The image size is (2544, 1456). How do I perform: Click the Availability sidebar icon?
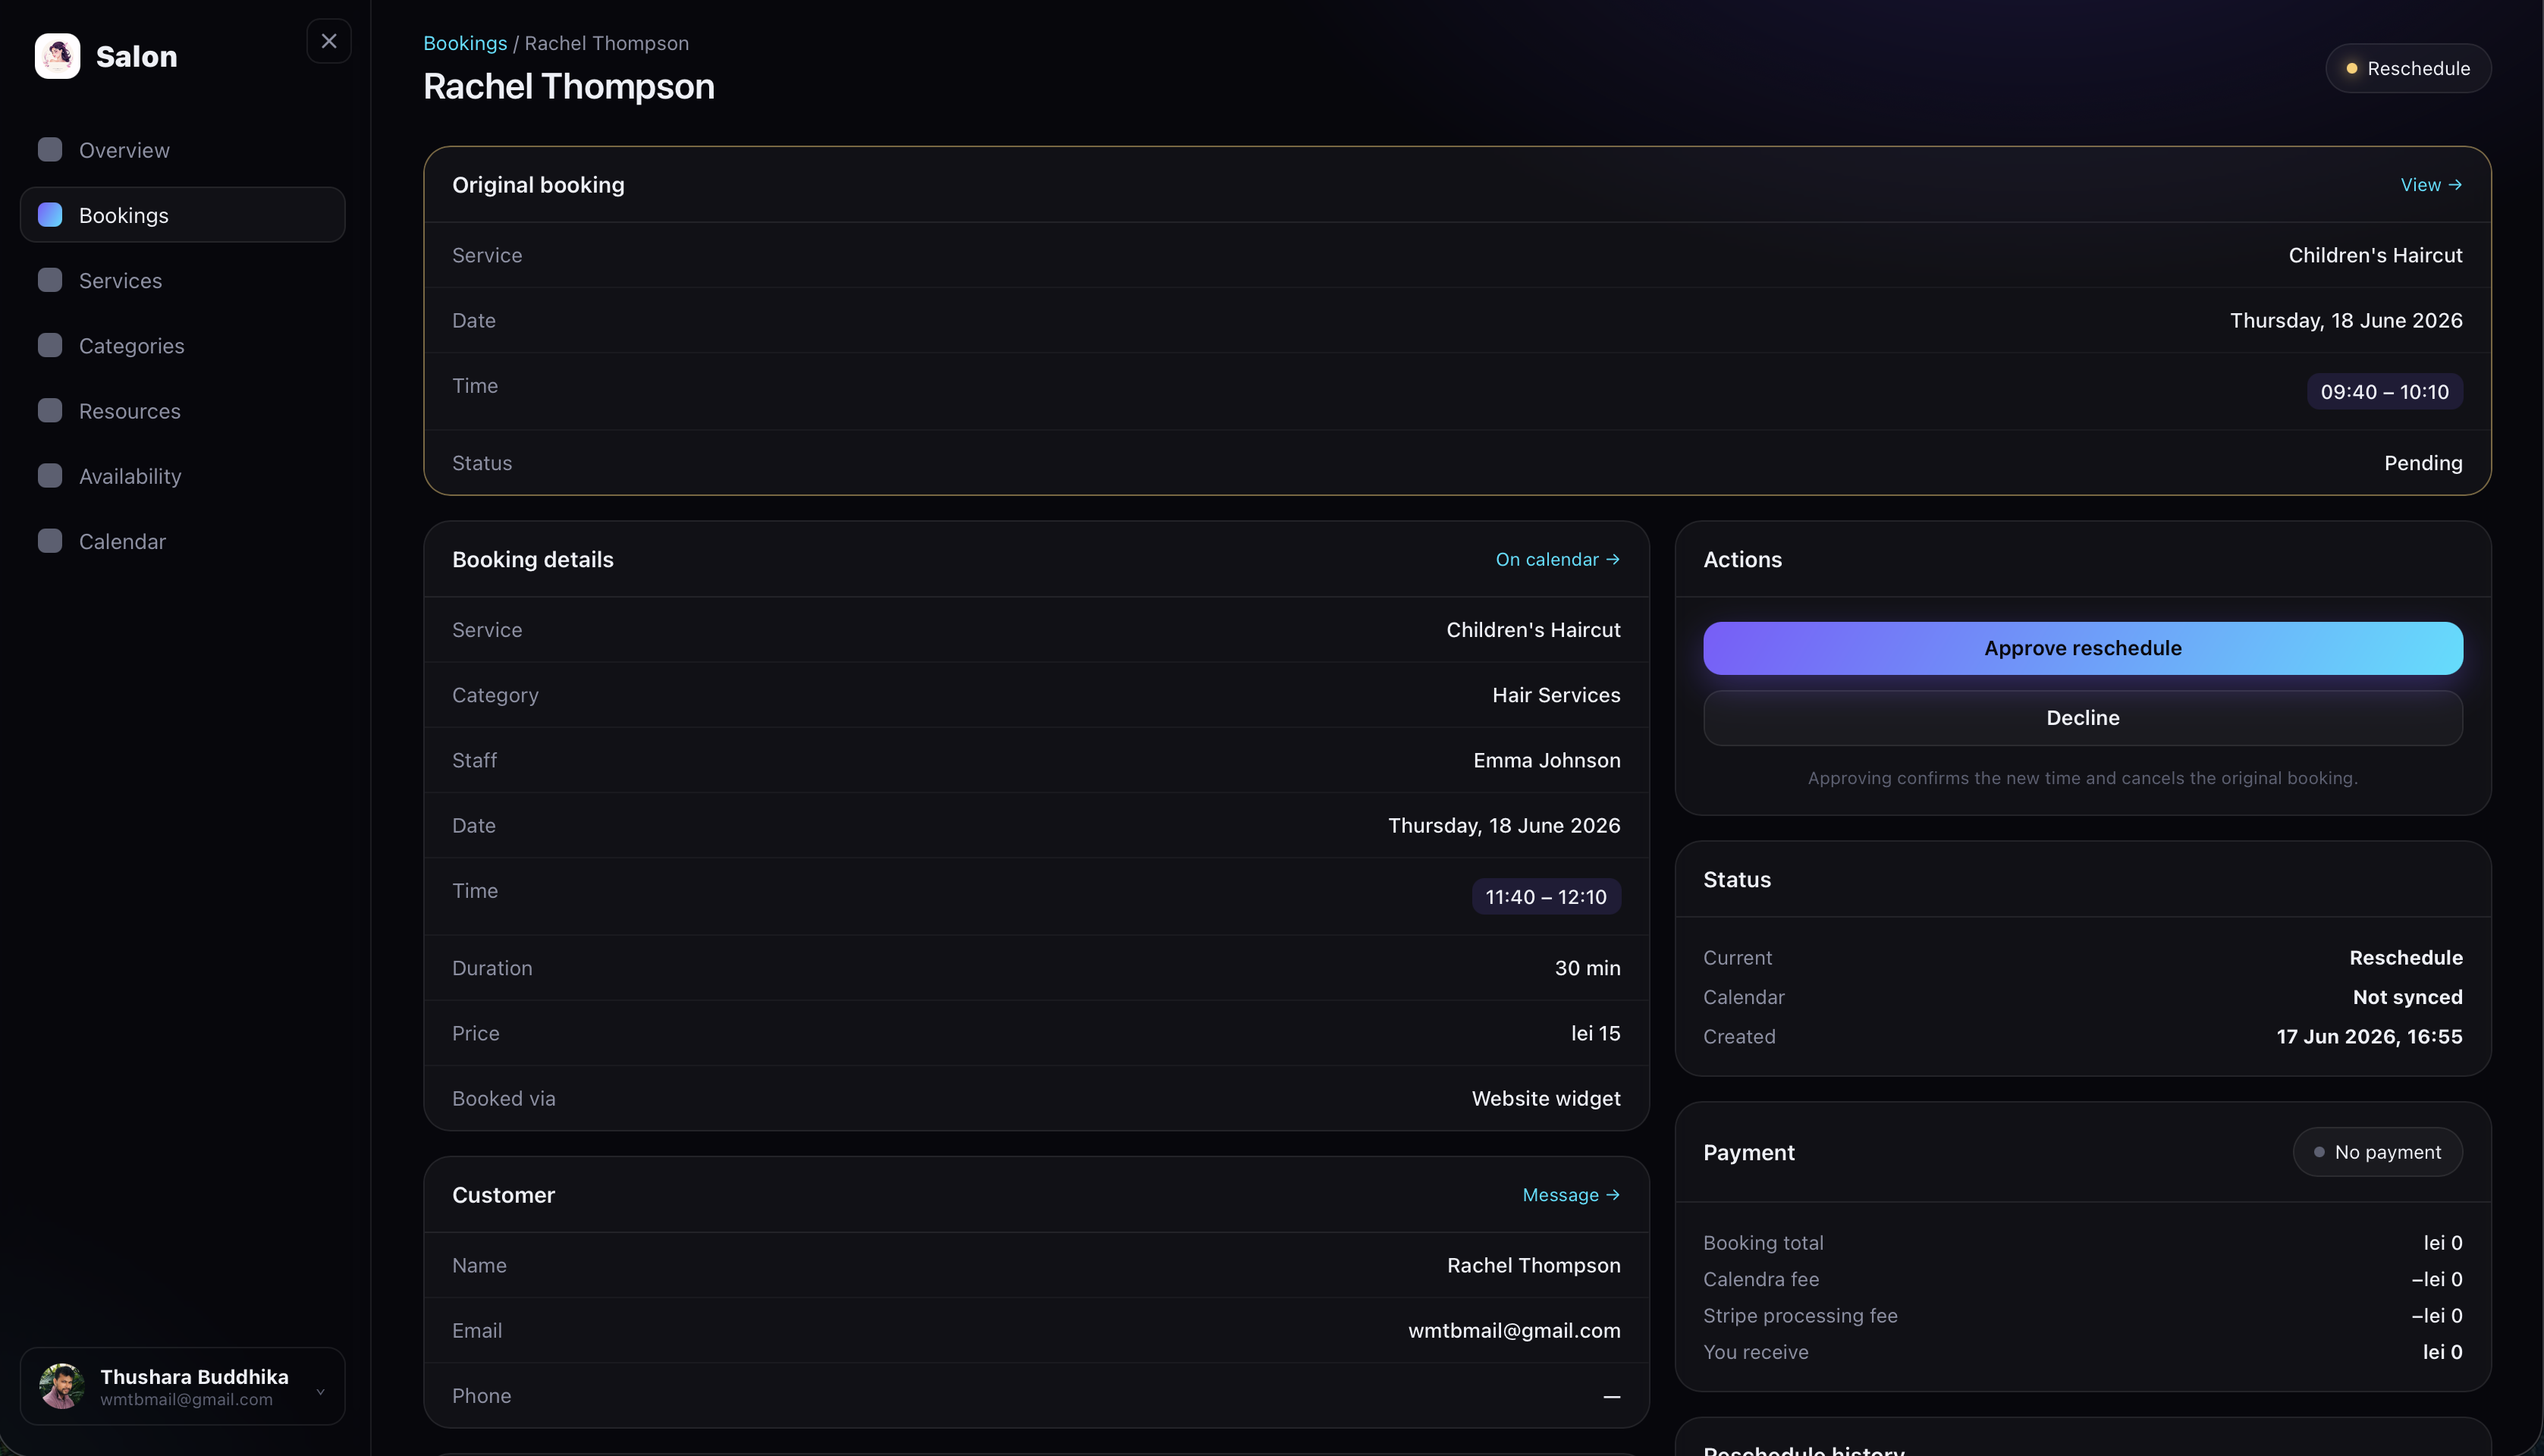tap(50, 476)
